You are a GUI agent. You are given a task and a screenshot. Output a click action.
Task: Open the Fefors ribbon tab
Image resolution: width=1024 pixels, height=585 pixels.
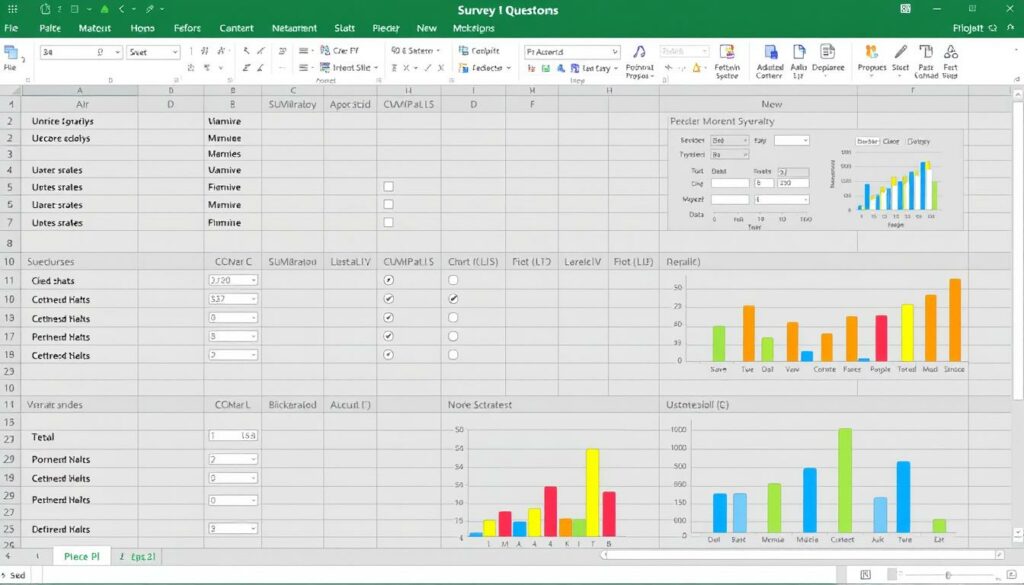[x=187, y=28]
